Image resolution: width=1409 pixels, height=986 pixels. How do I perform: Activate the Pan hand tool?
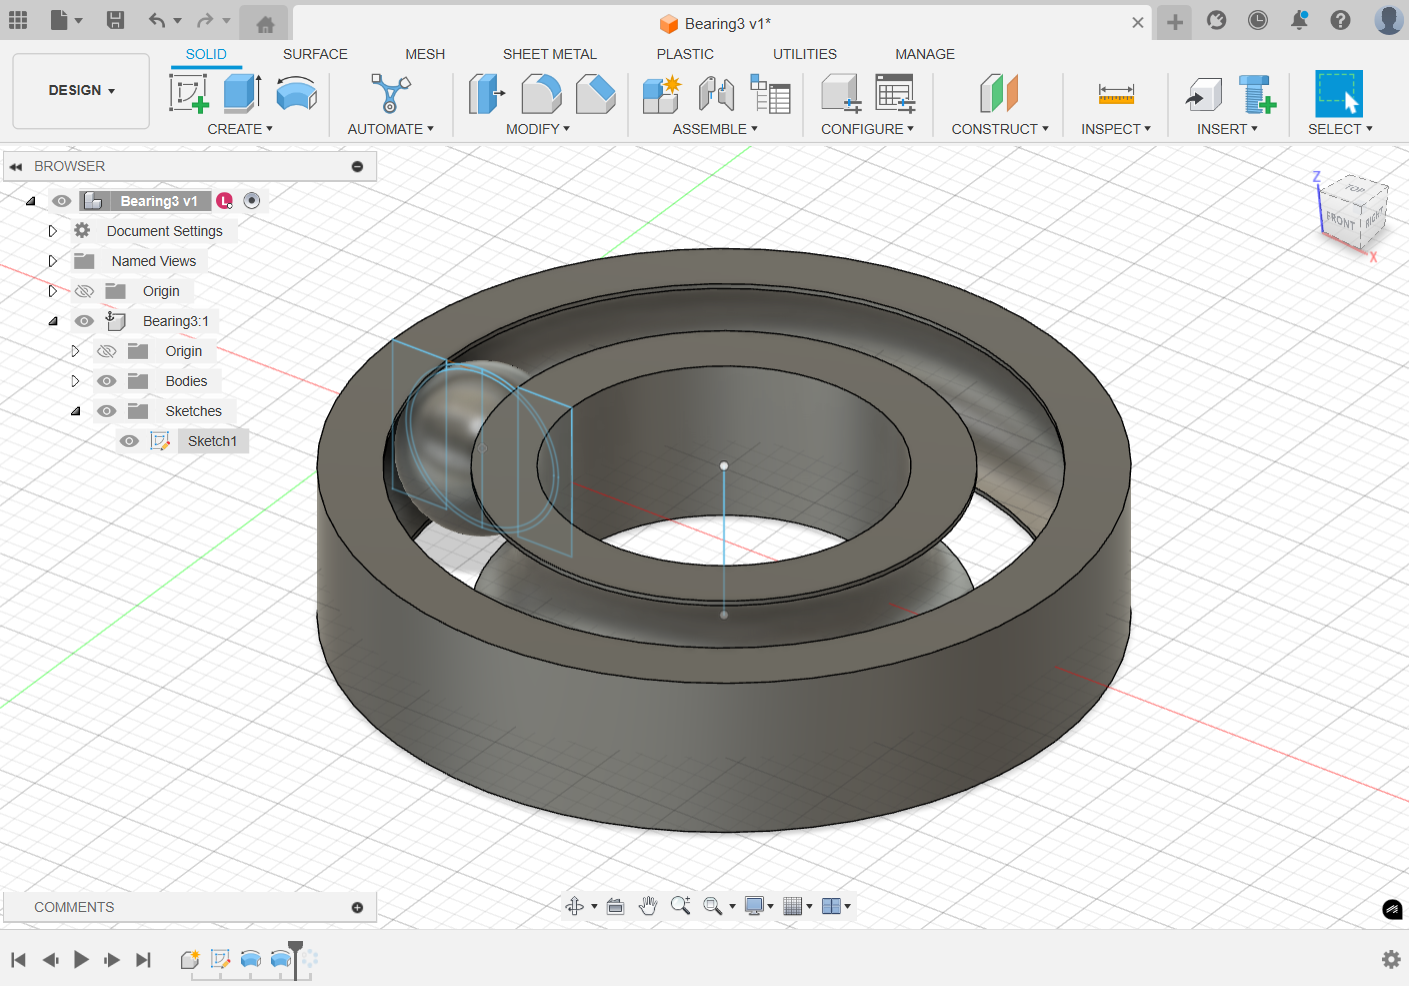pos(648,906)
